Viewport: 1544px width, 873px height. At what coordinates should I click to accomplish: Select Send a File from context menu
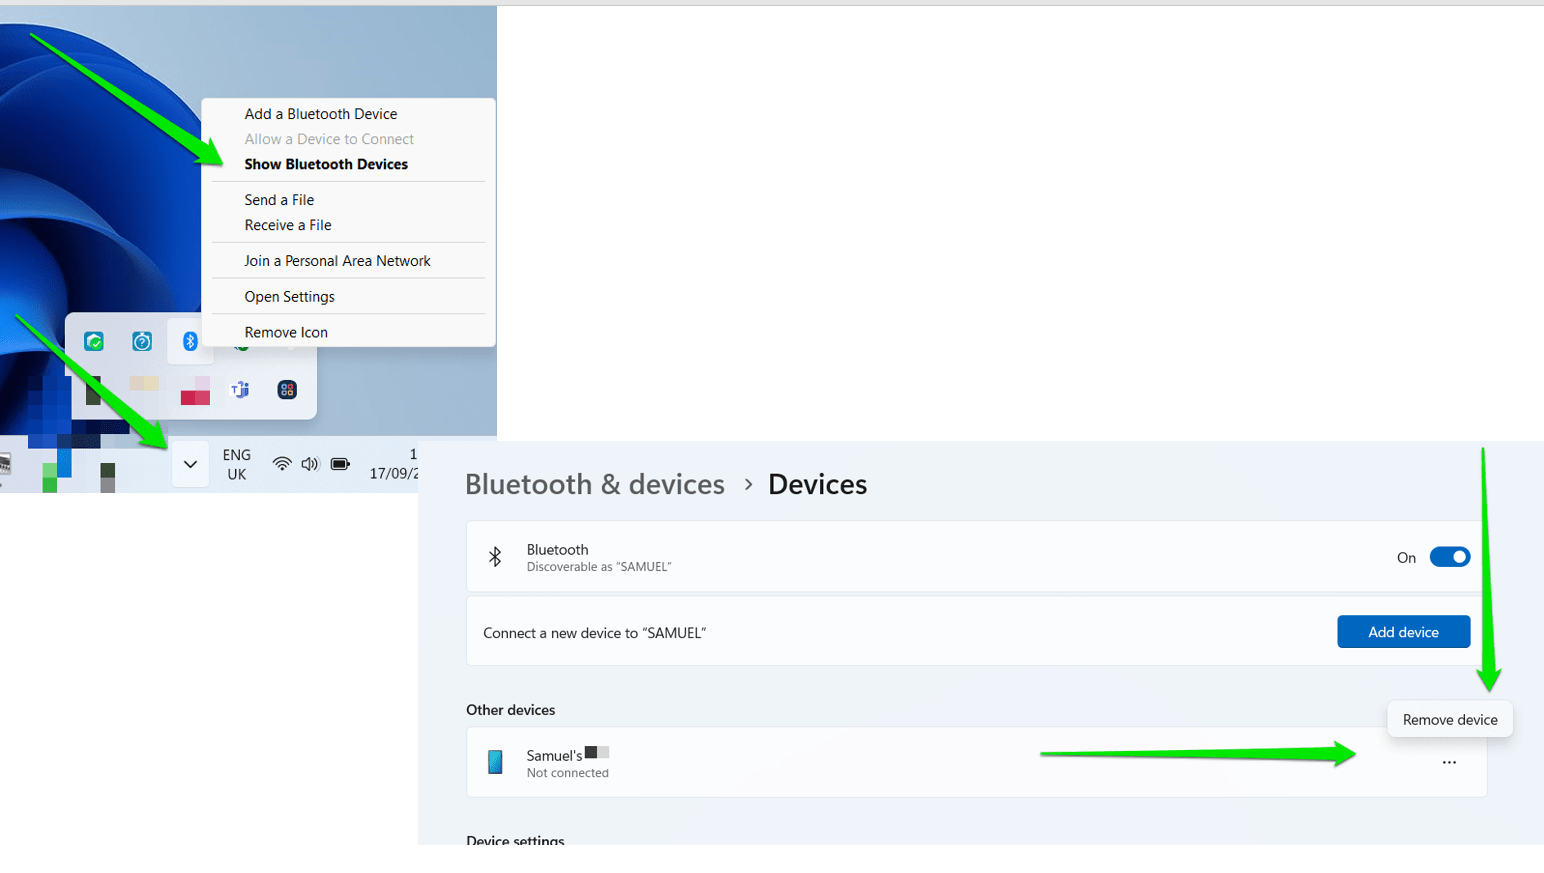(279, 200)
